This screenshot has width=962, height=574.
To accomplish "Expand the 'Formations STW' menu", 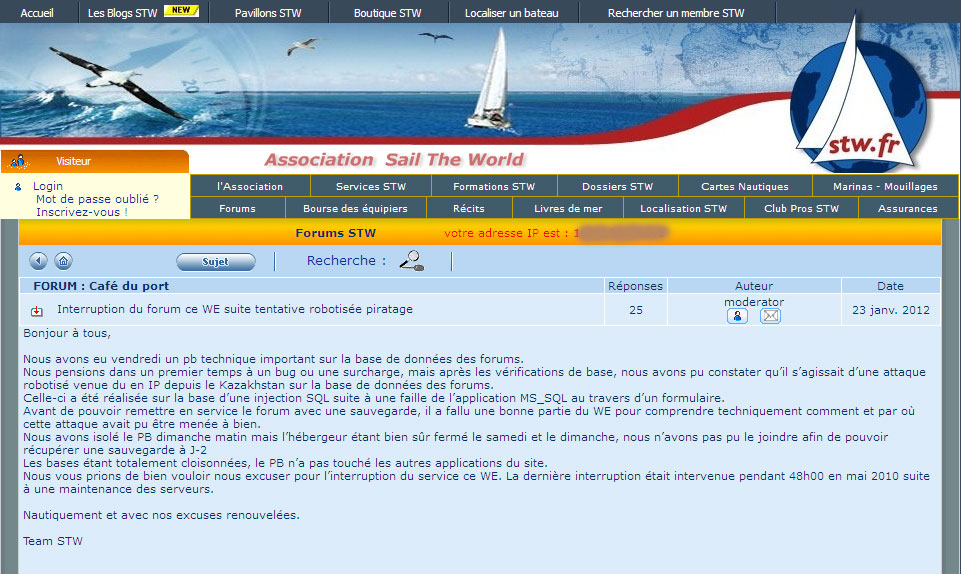I will [494, 186].
